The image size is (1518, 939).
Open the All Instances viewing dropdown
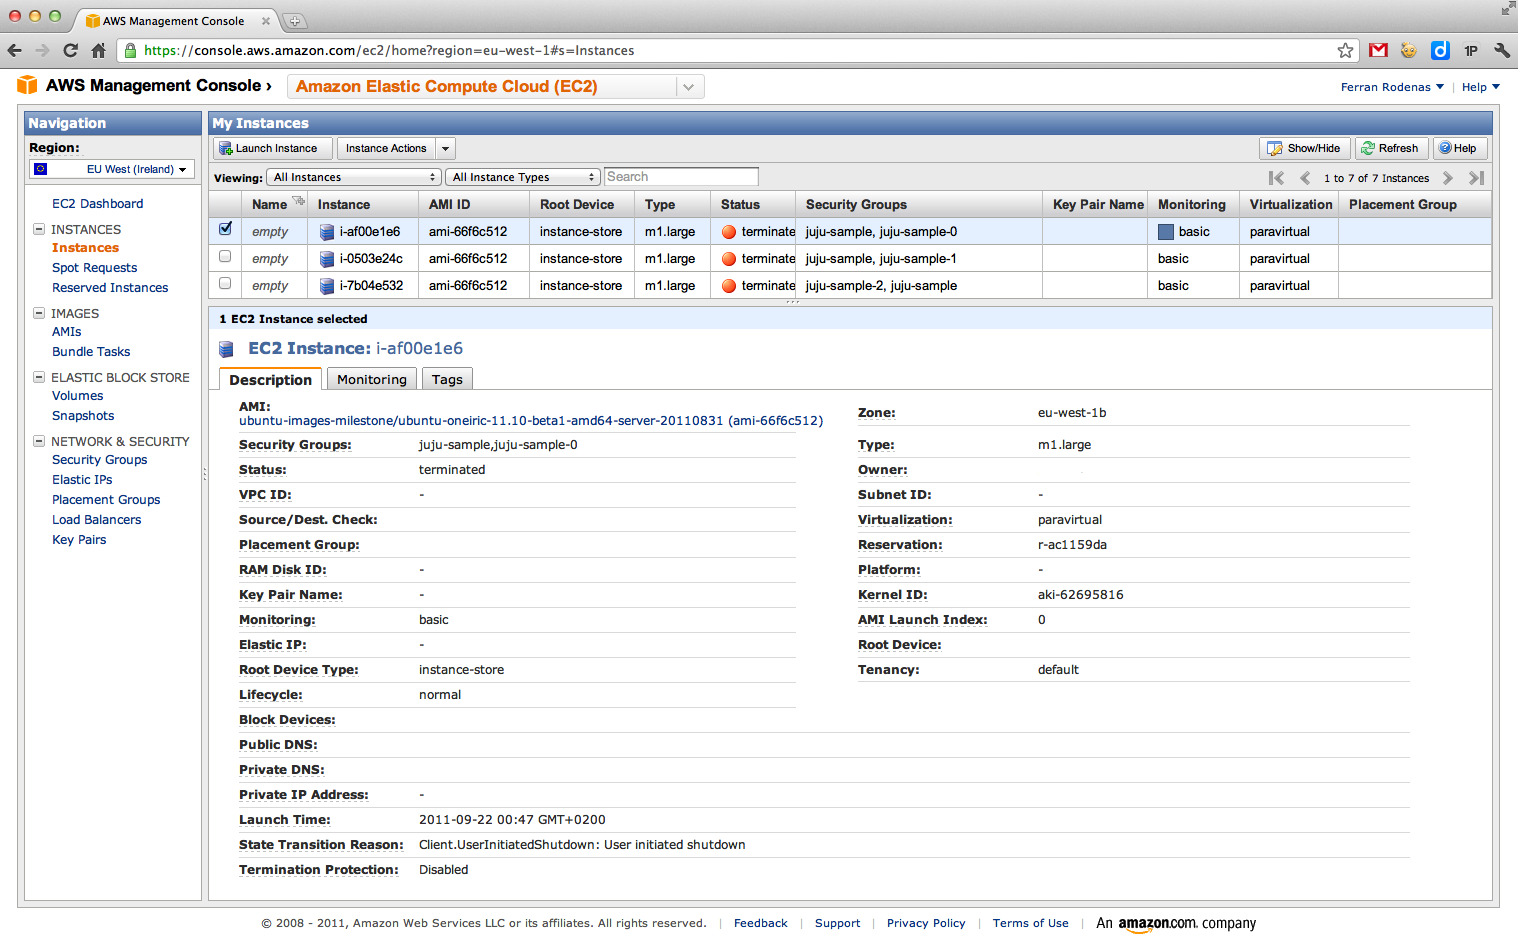point(354,177)
